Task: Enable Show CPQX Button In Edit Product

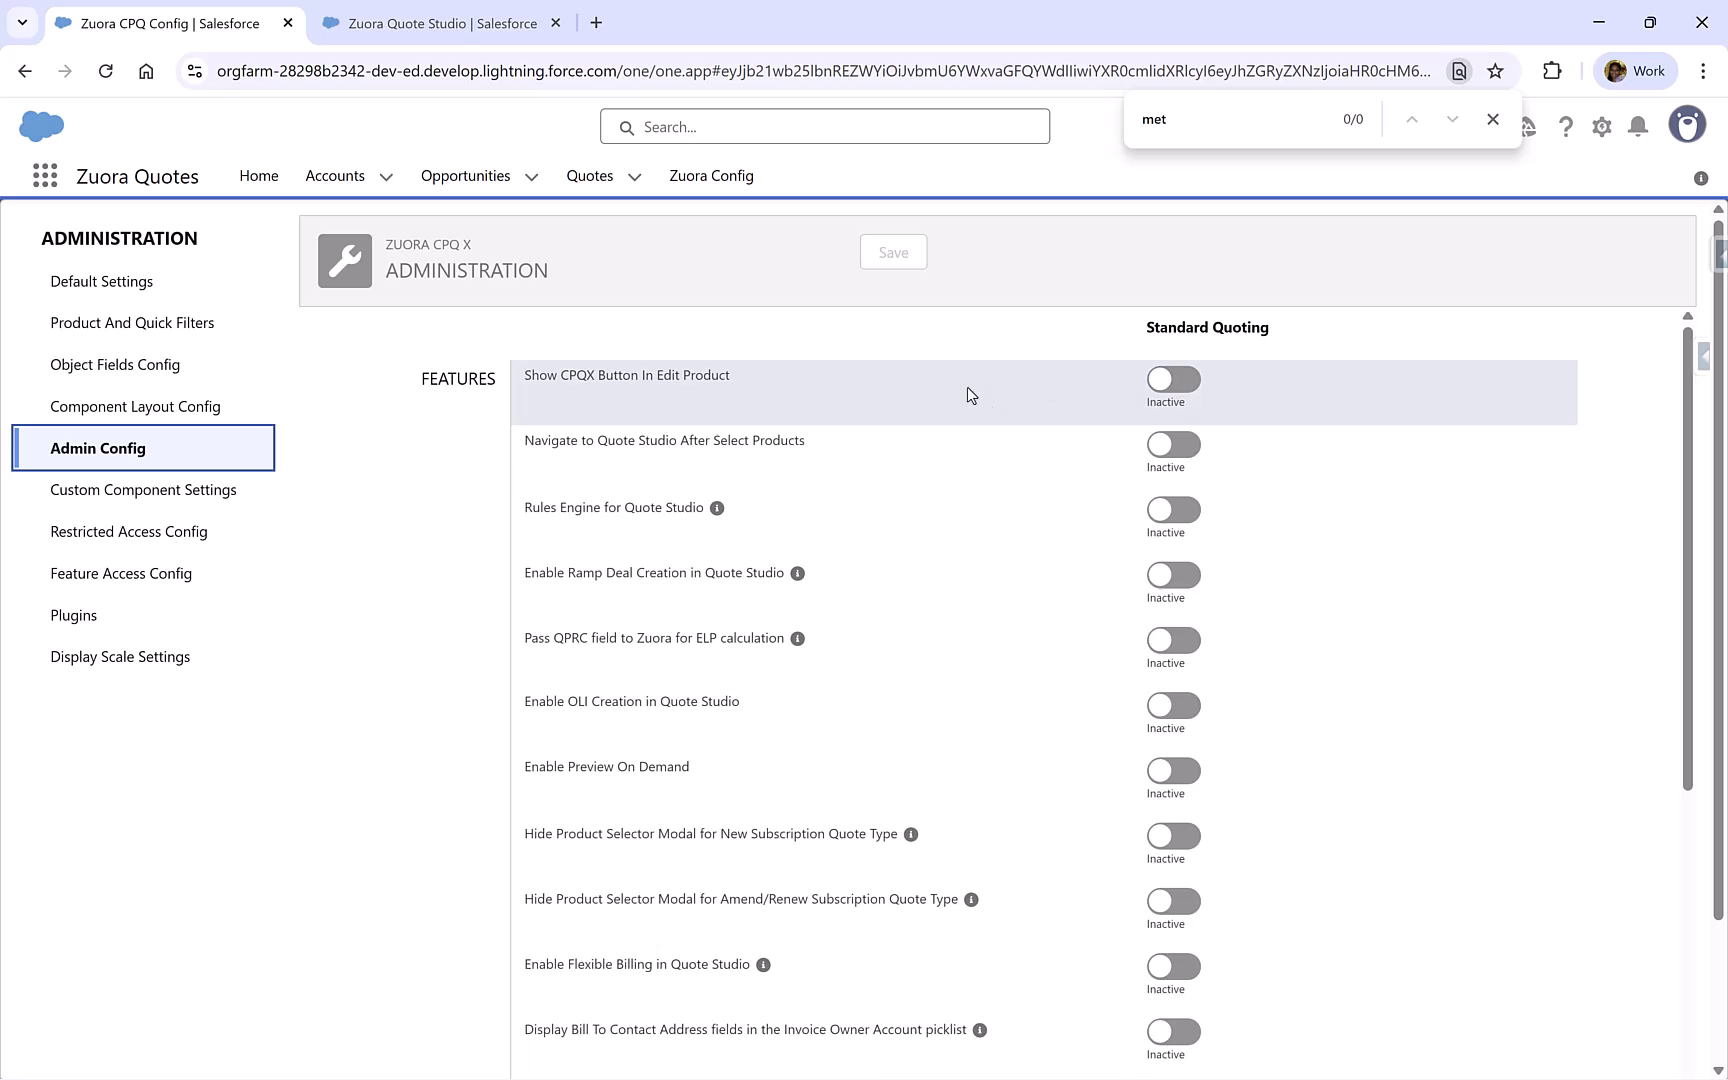Action: pos(1173,378)
